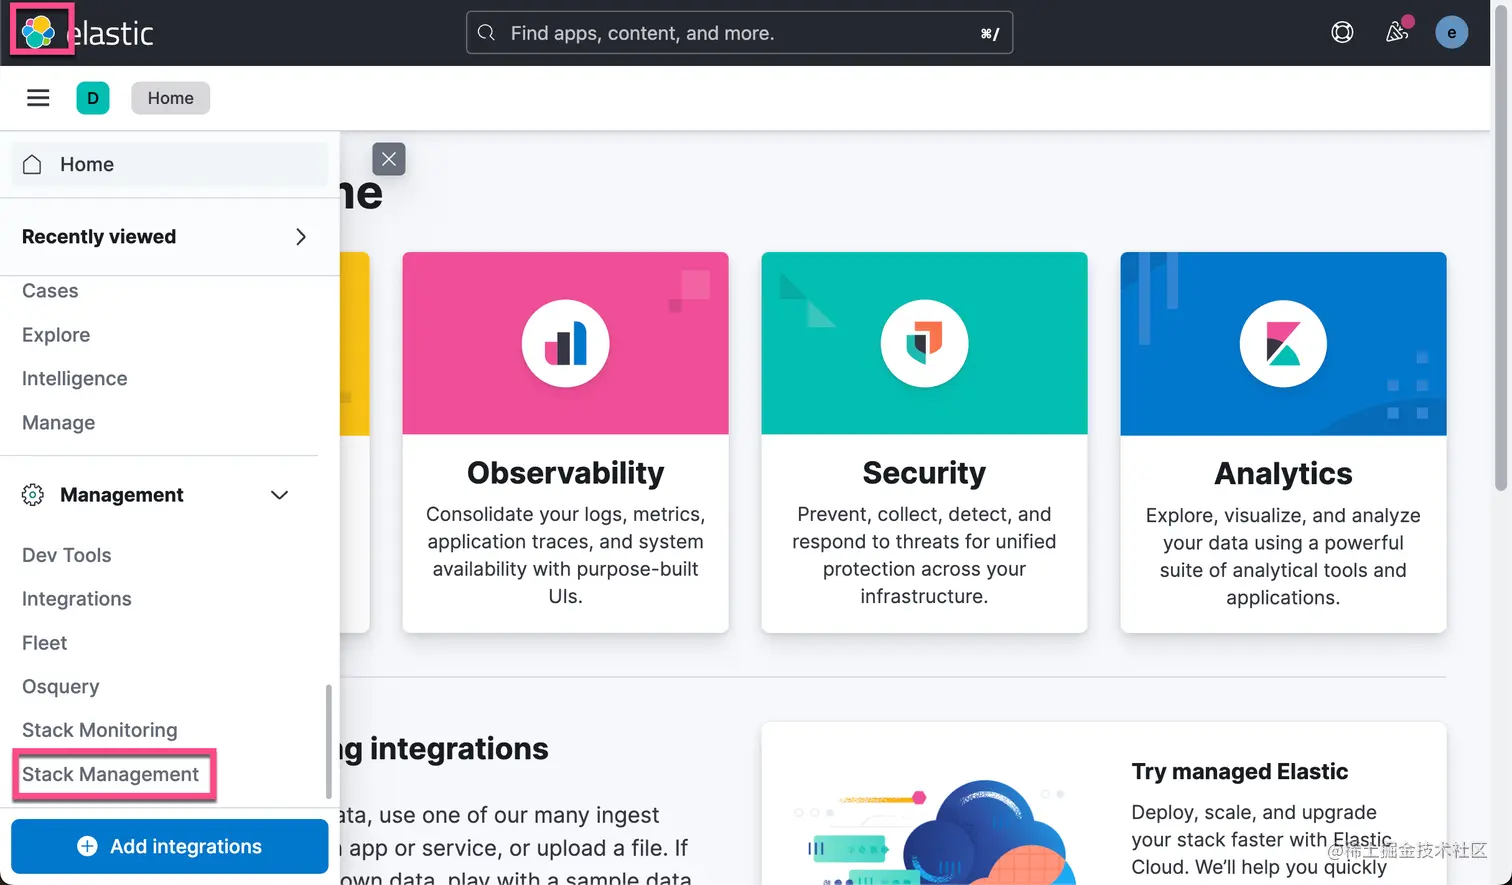Open the Analytics card title
Image resolution: width=1512 pixels, height=885 pixels.
click(1283, 473)
